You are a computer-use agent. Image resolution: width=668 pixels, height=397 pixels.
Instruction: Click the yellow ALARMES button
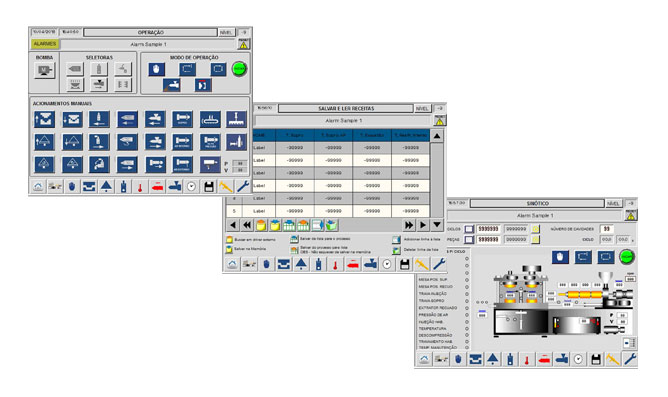(x=44, y=44)
